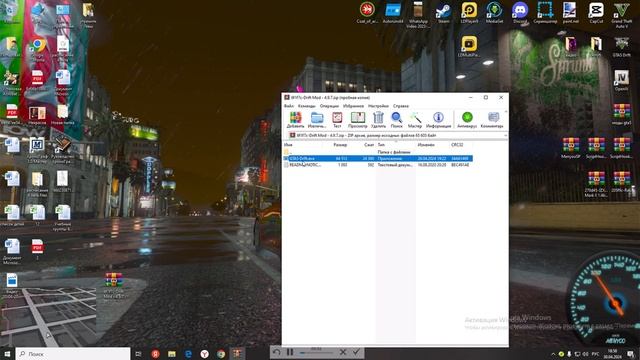Click the recorder undo arrow button
The image size is (640, 360).
[x=276, y=352]
